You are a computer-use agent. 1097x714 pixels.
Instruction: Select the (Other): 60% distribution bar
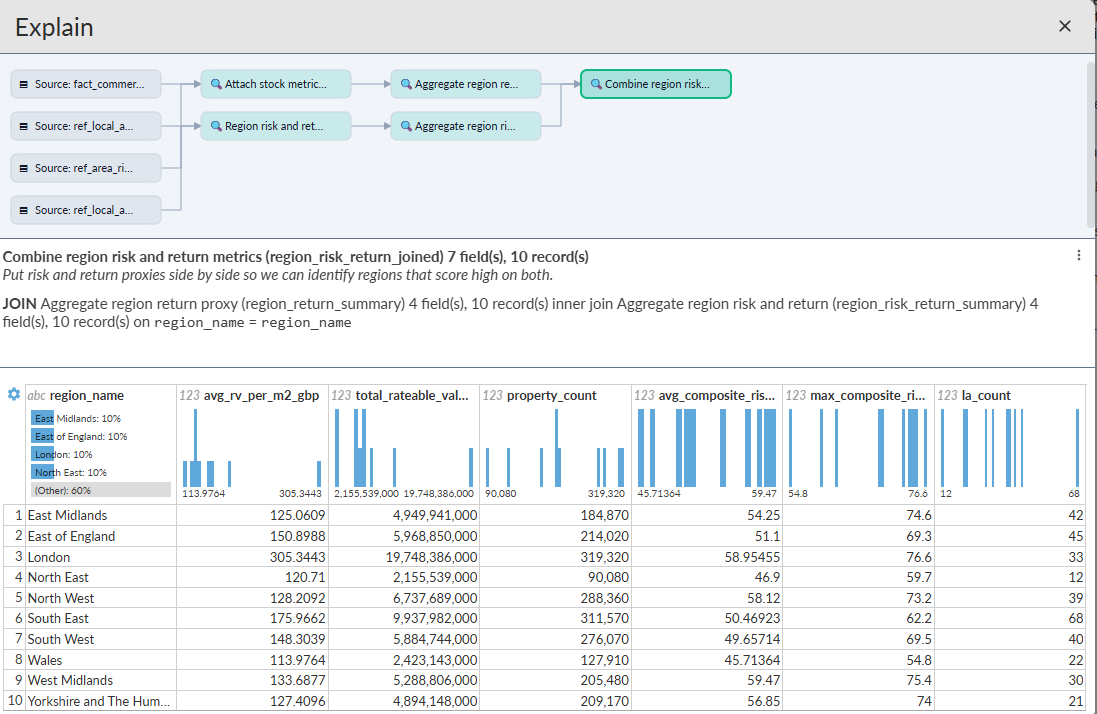(101, 490)
